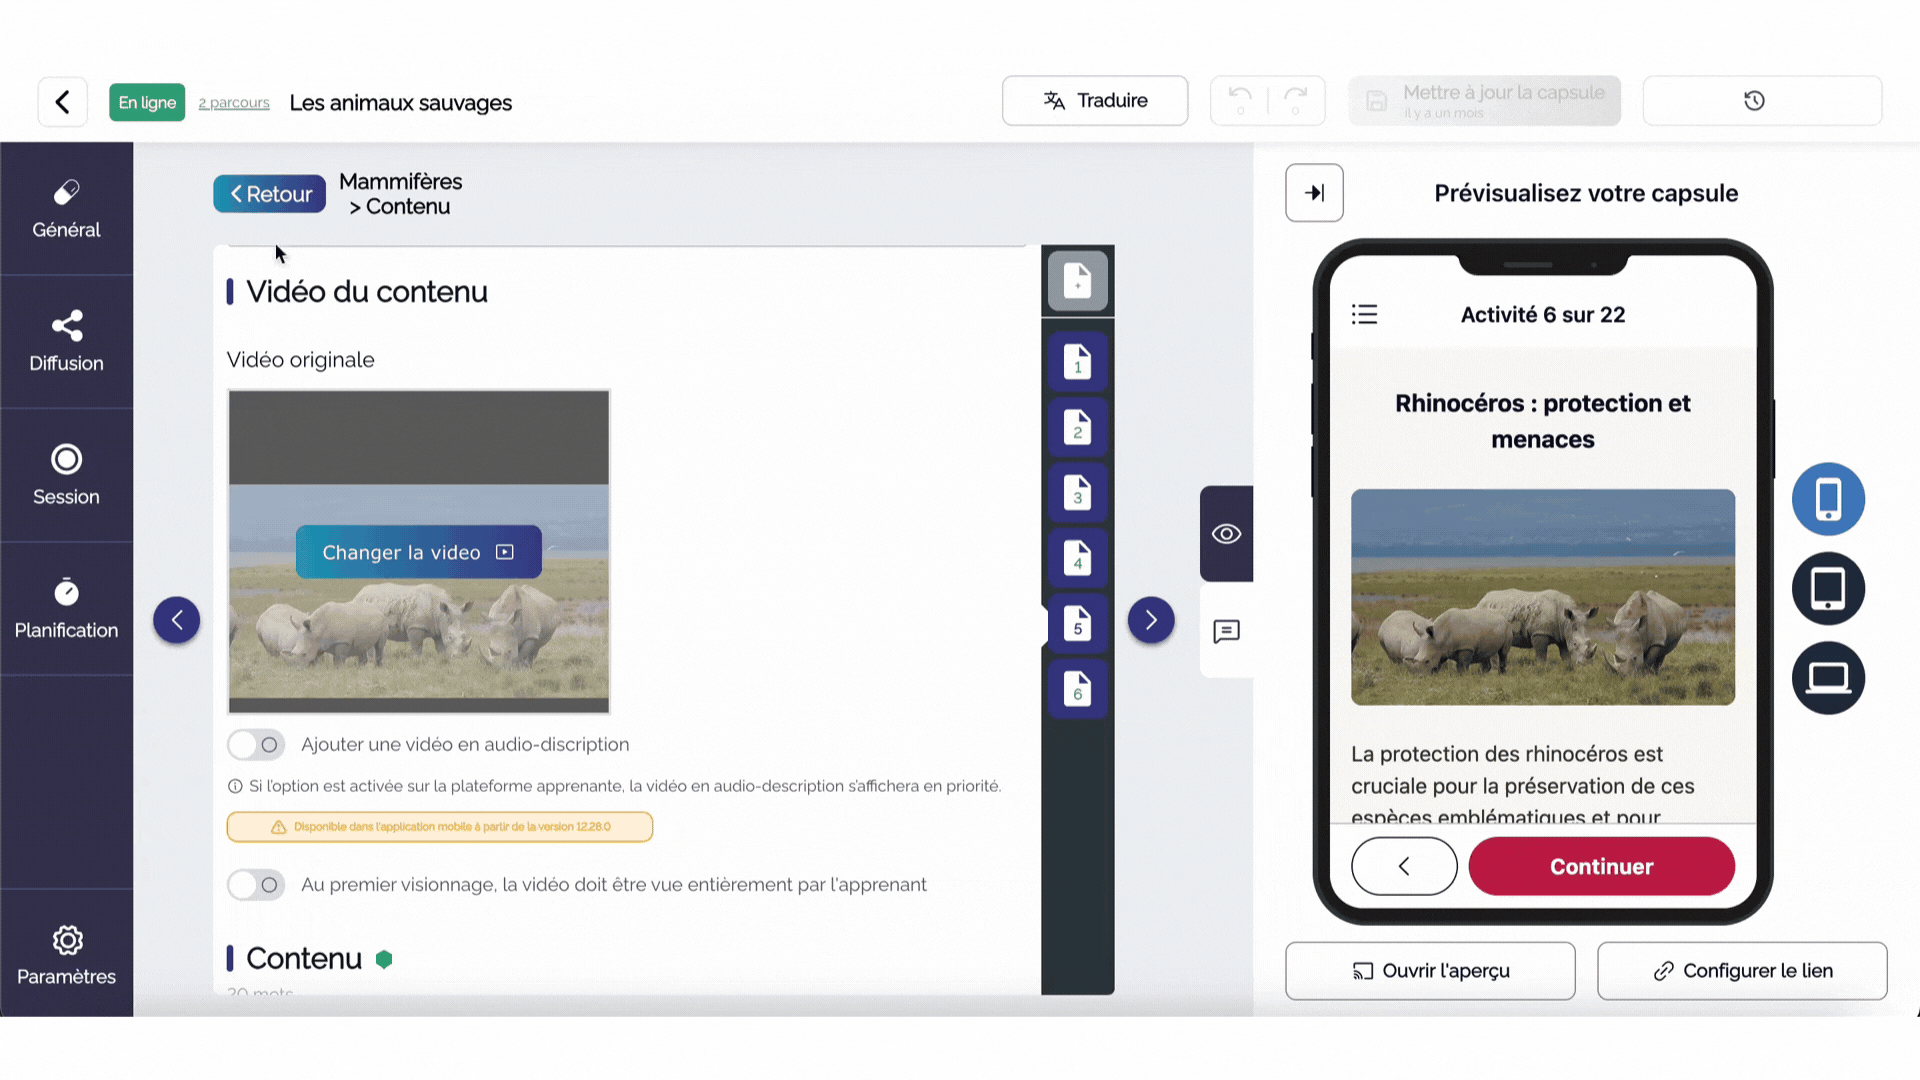Open the Diffusion sidebar section

pos(66,342)
